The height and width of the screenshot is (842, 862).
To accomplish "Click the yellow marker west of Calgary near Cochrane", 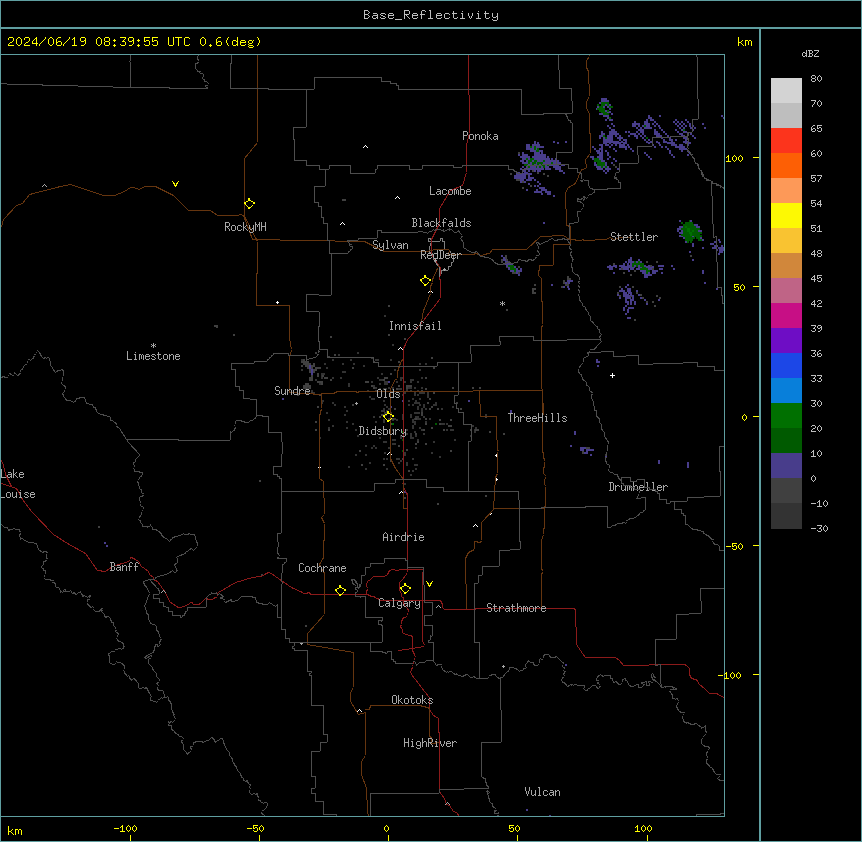I will 340,590.
